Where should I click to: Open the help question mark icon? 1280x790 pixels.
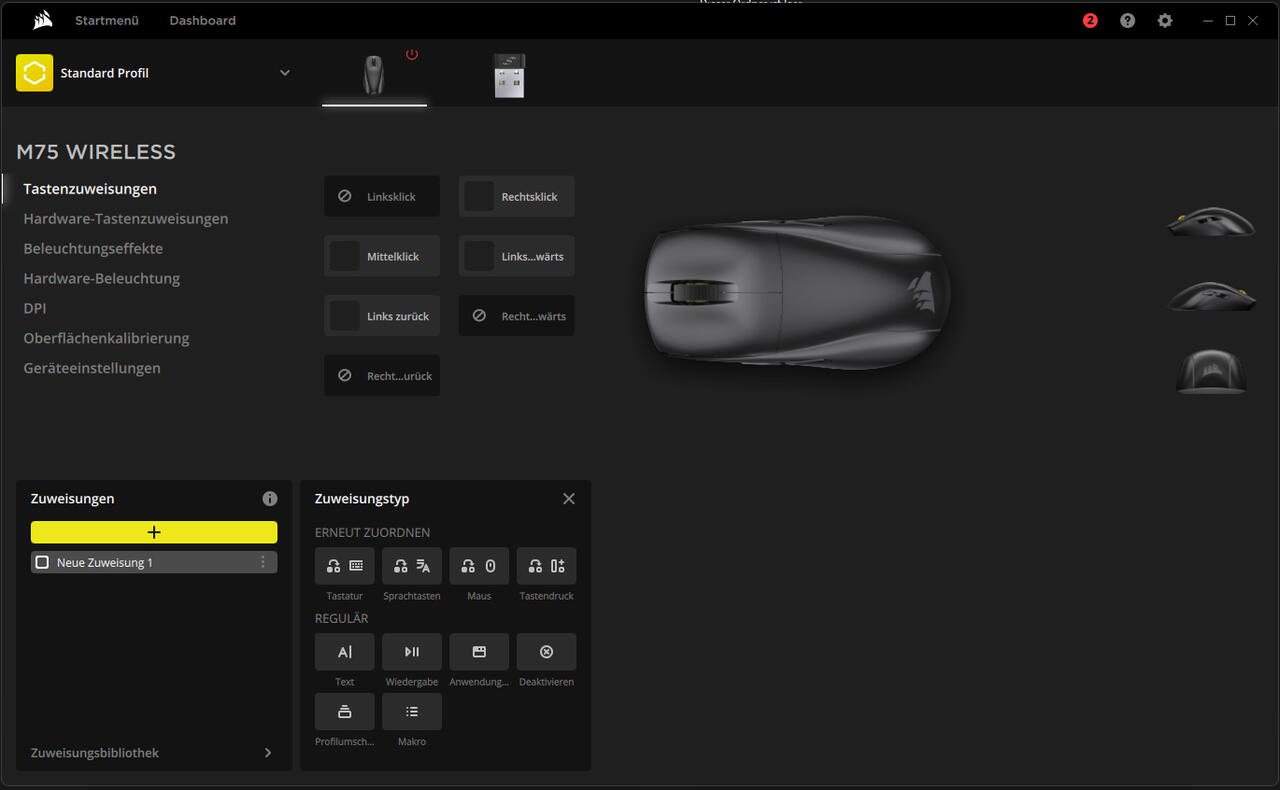point(1127,20)
